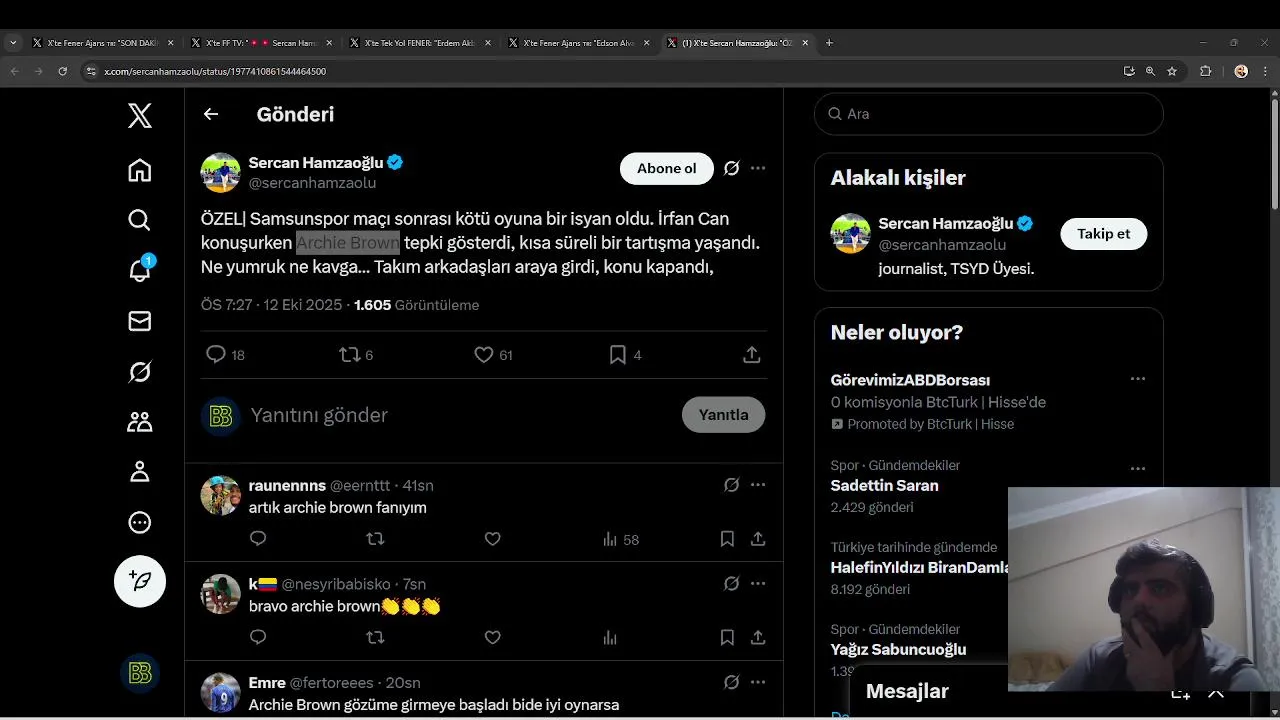Open more menu on nesyribabisko comment
The image size is (1280, 720).
pyautogui.click(x=758, y=583)
